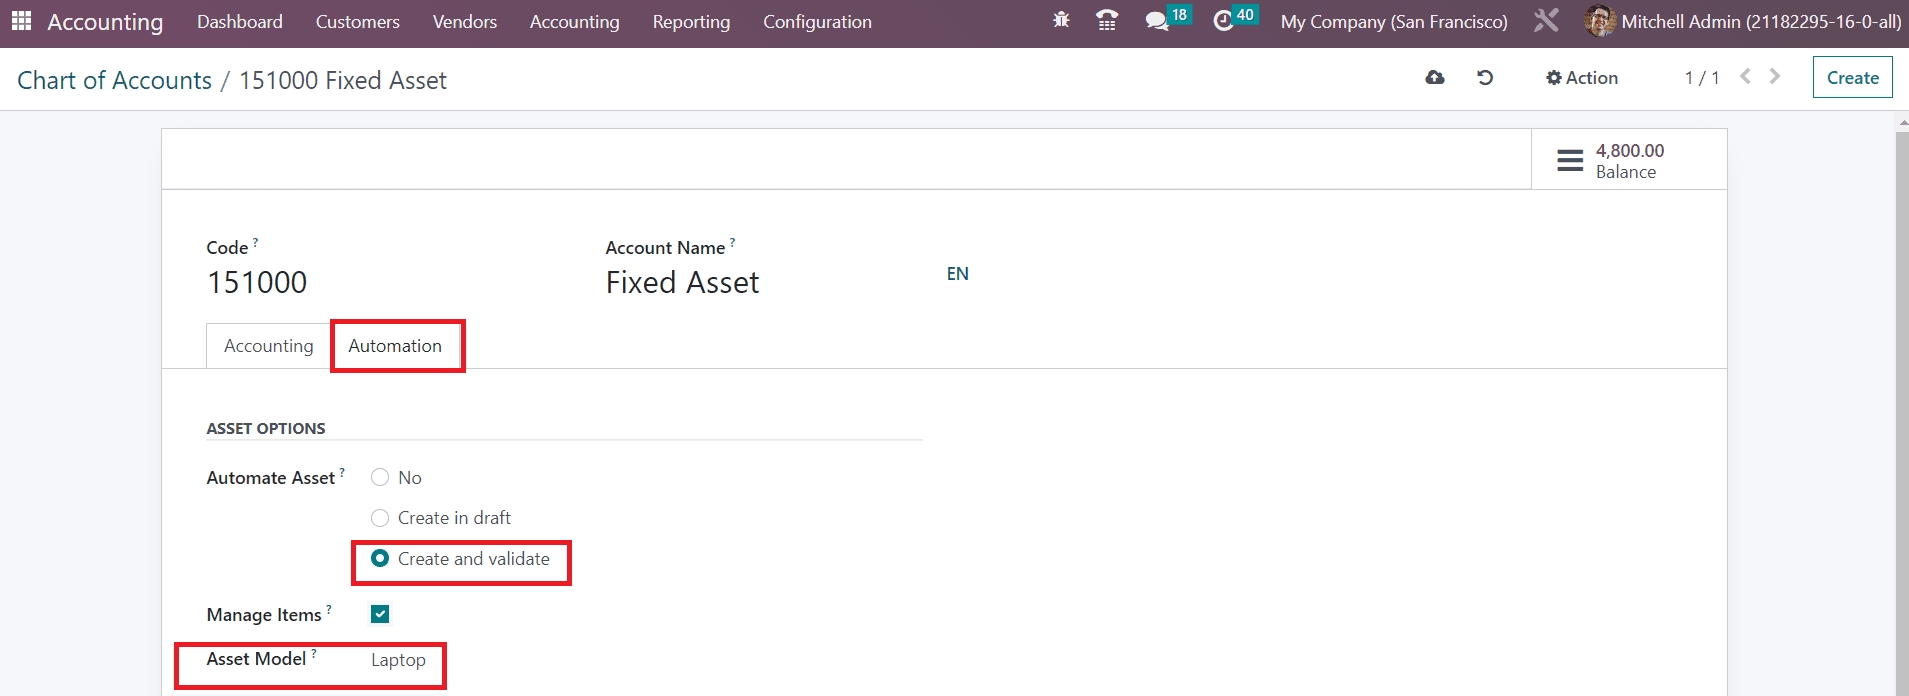Open the 4,800.00 Balance stat button

1628,160
